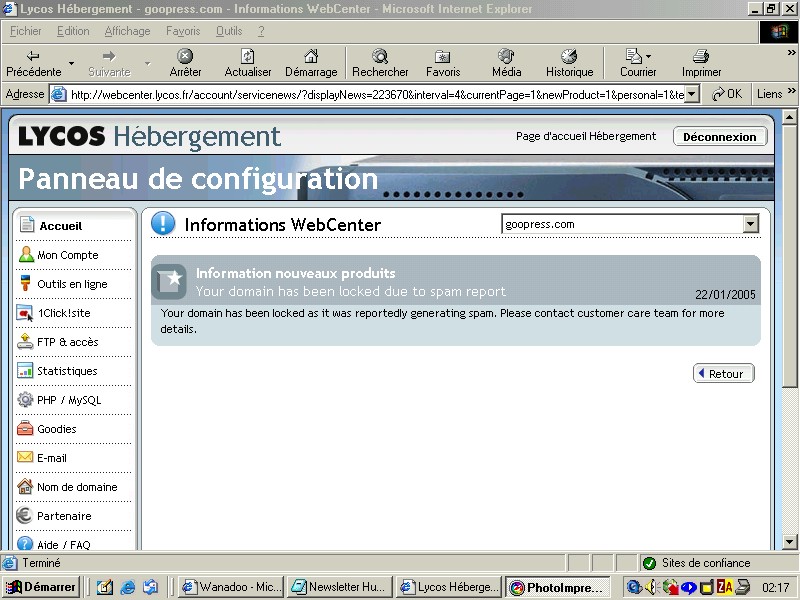Viewport: 800px width, 600px height.
Task: Open the Fichier menu
Action: tap(26, 31)
